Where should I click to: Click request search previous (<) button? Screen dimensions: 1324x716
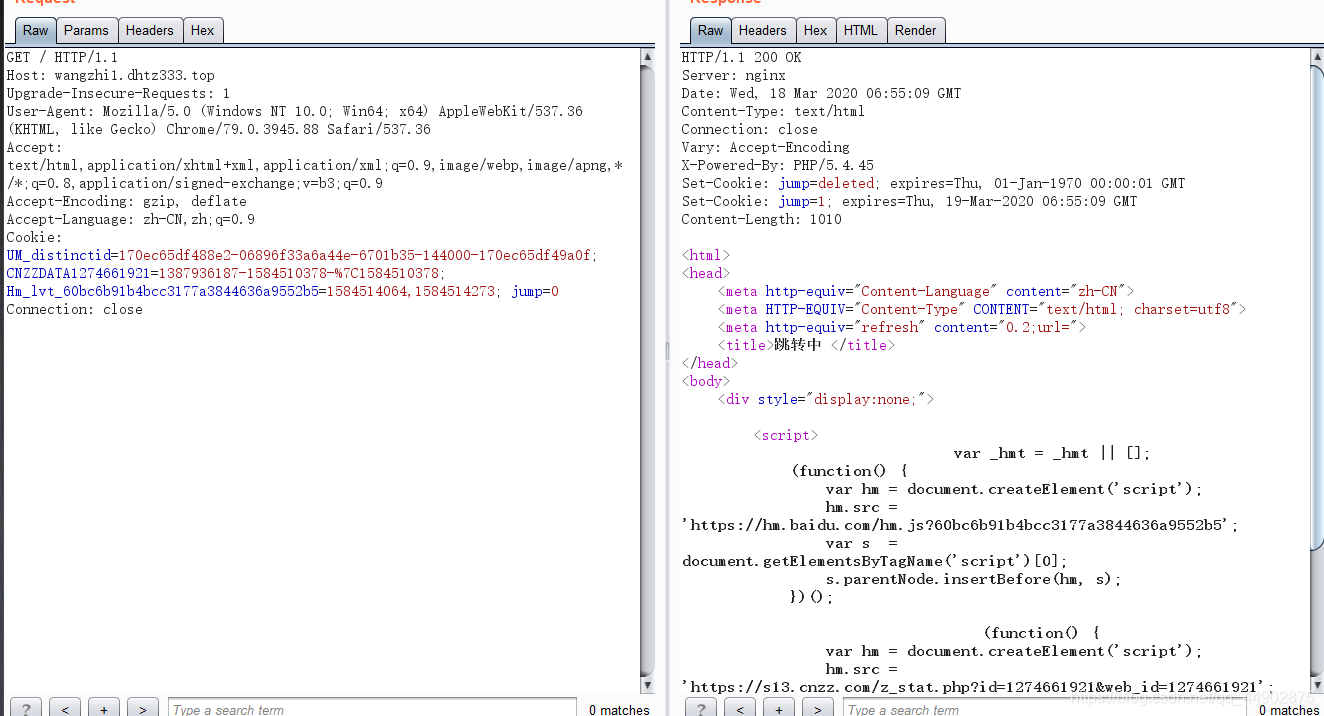click(x=64, y=708)
